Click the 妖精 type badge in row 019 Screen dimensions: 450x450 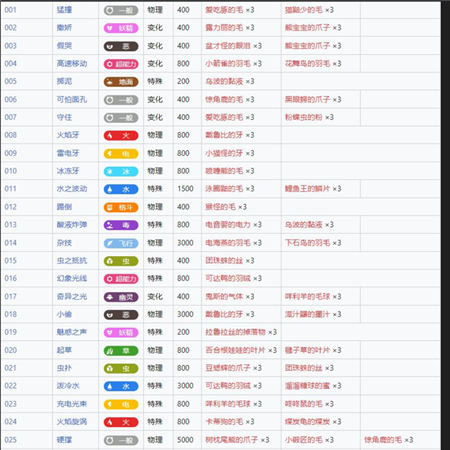pos(121,332)
